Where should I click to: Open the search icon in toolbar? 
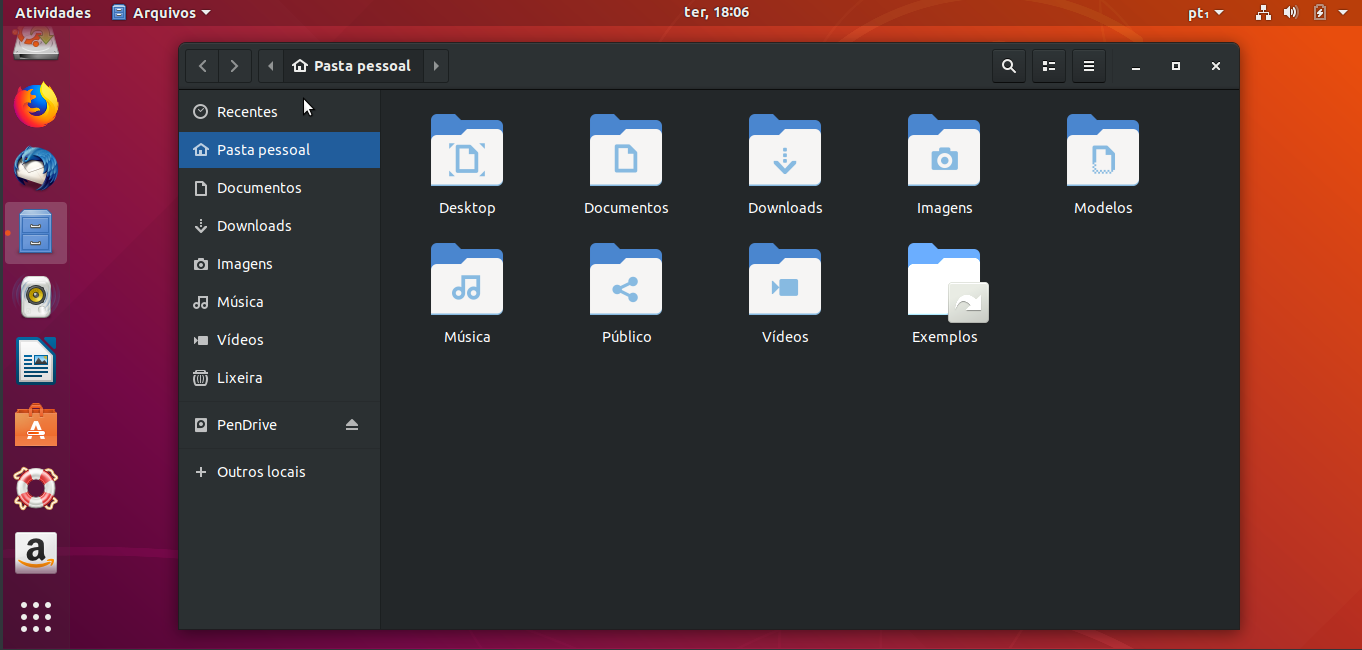(x=1008, y=66)
